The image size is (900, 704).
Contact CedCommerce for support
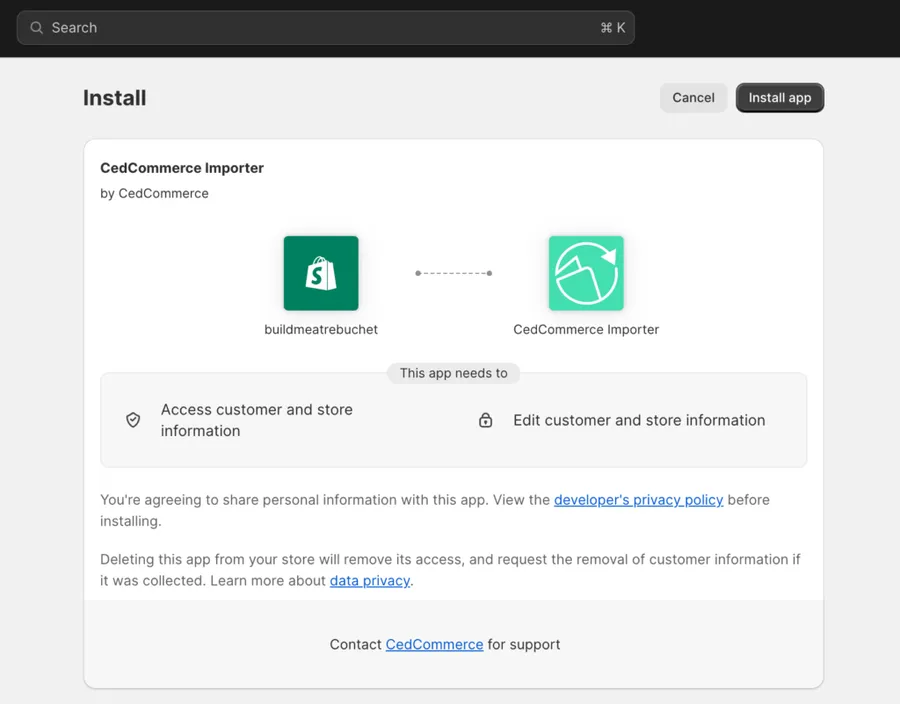click(x=434, y=644)
